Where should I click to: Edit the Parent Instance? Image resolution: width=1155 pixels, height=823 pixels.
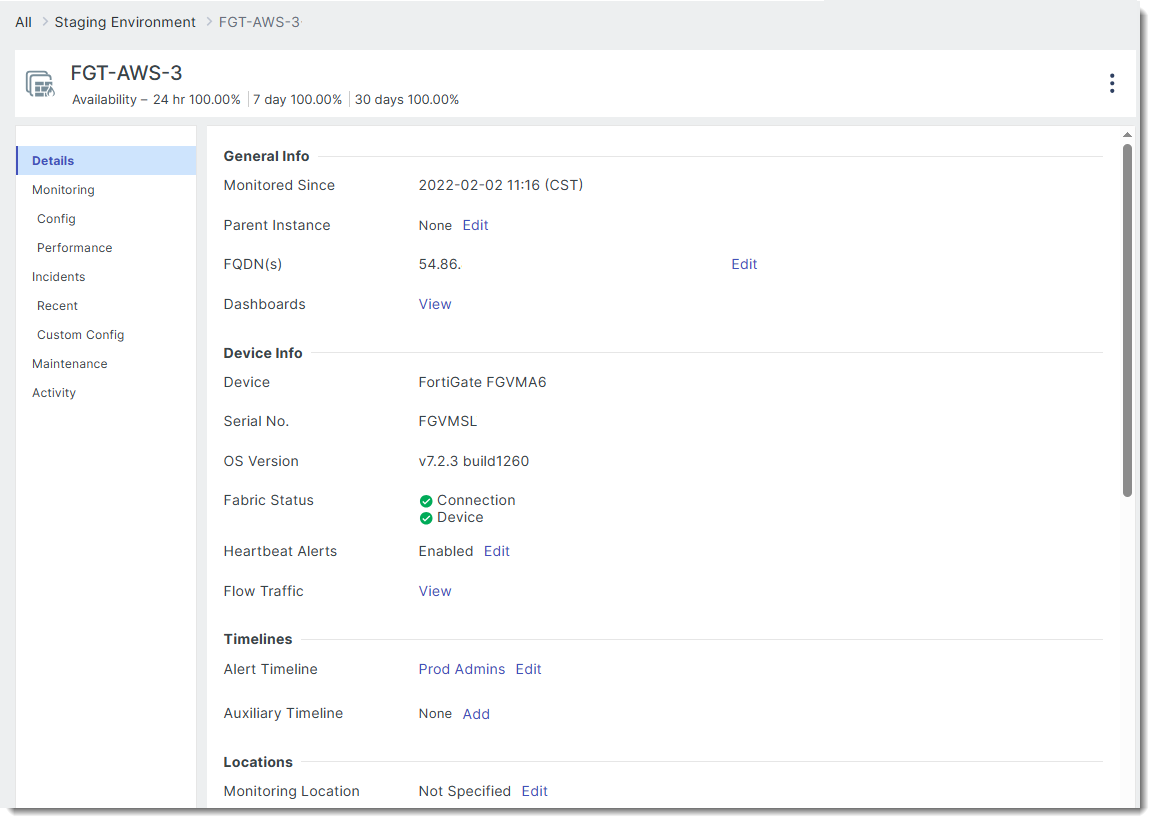click(x=475, y=226)
